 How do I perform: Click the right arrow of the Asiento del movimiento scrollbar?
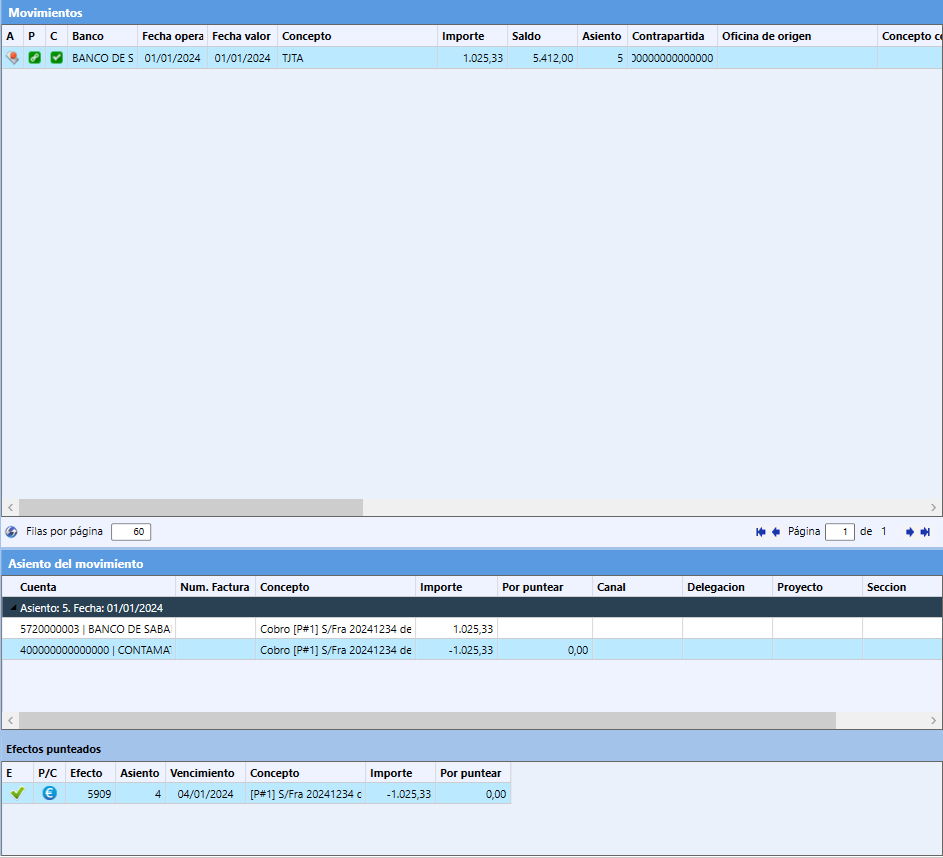pyautogui.click(x=933, y=720)
